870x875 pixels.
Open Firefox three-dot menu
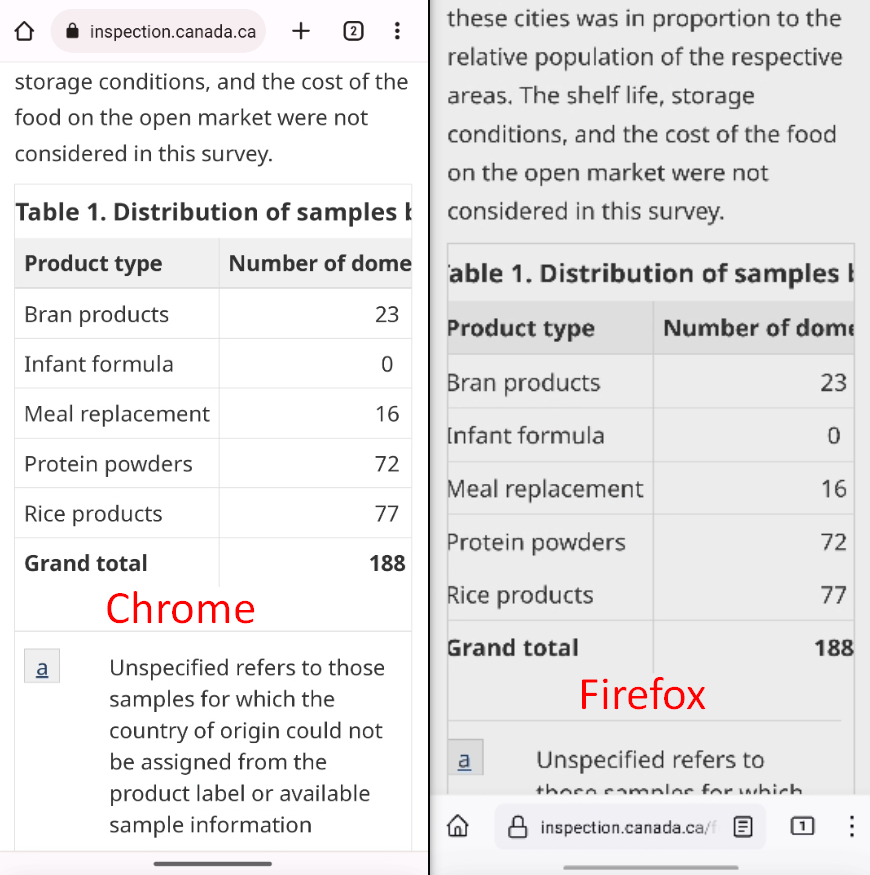(852, 826)
